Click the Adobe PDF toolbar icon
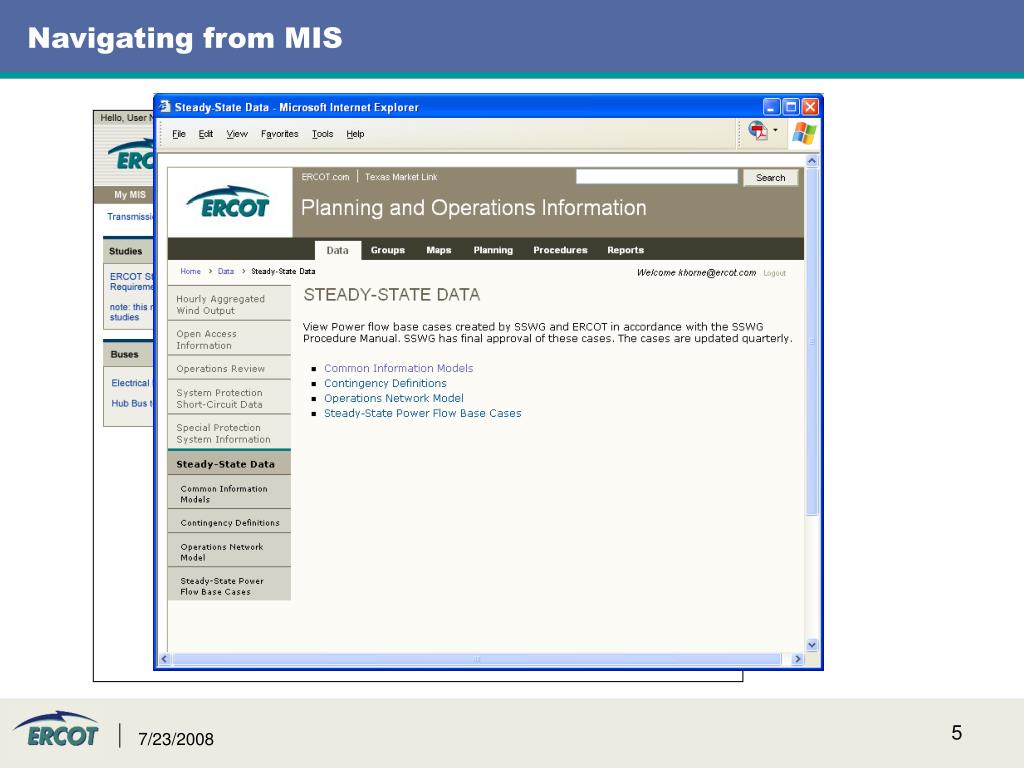Viewport: 1024px width, 768px height. point(758,131)
